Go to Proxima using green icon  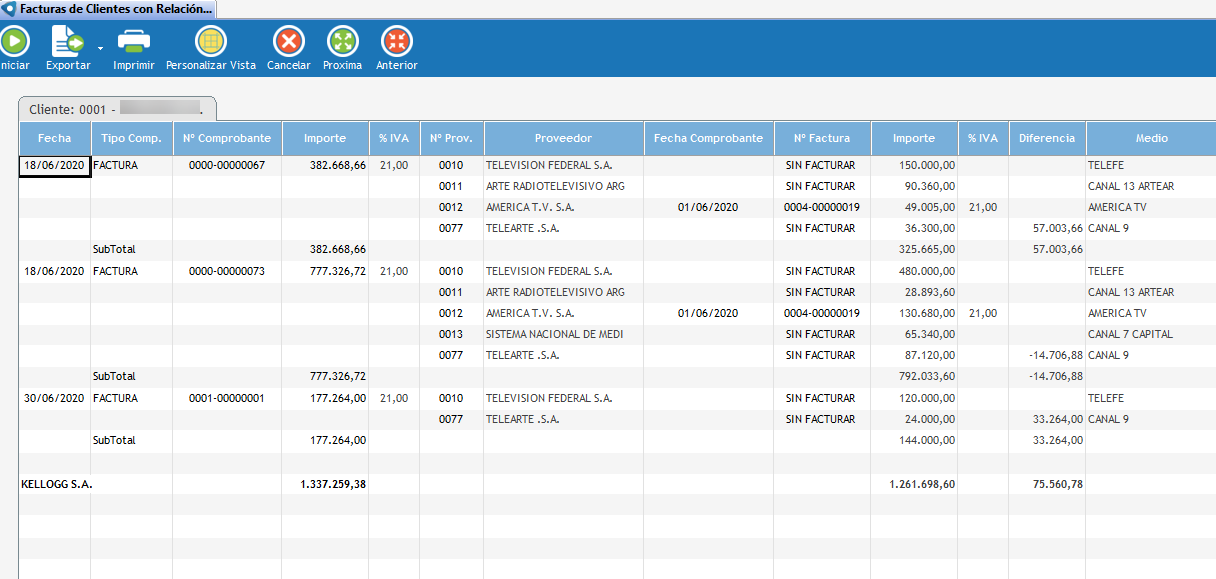pos(342,42)
